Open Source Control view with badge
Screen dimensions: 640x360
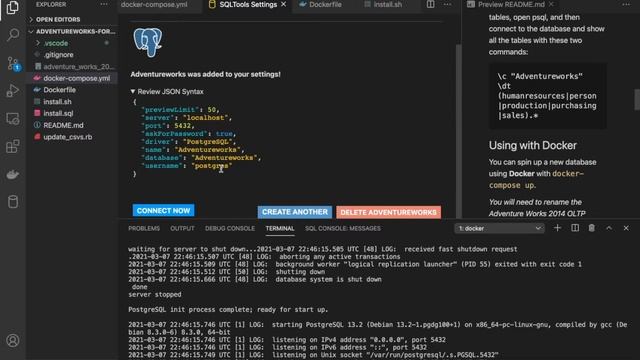pyautogui.click(x=13, y=63)
